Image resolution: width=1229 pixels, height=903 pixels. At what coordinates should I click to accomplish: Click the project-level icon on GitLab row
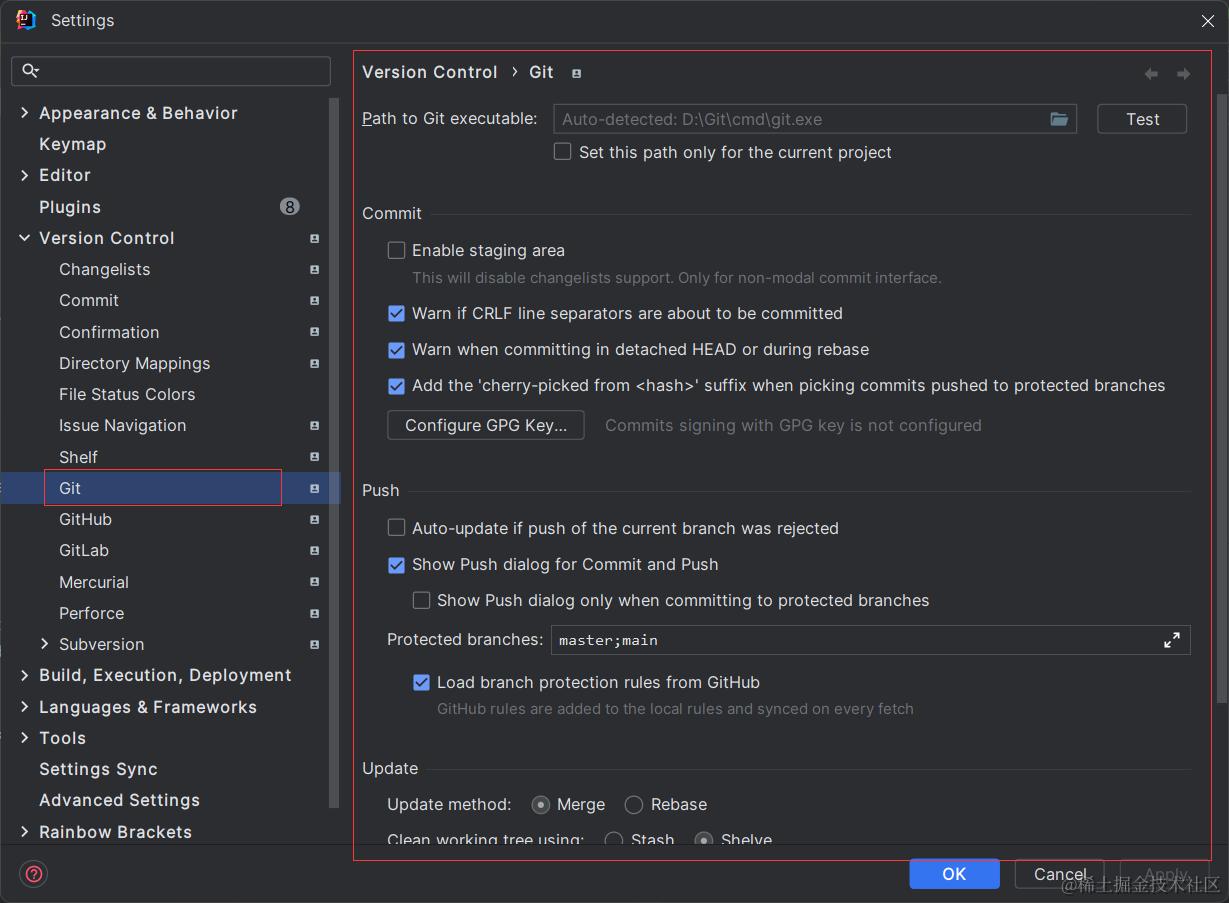[314, 550]
